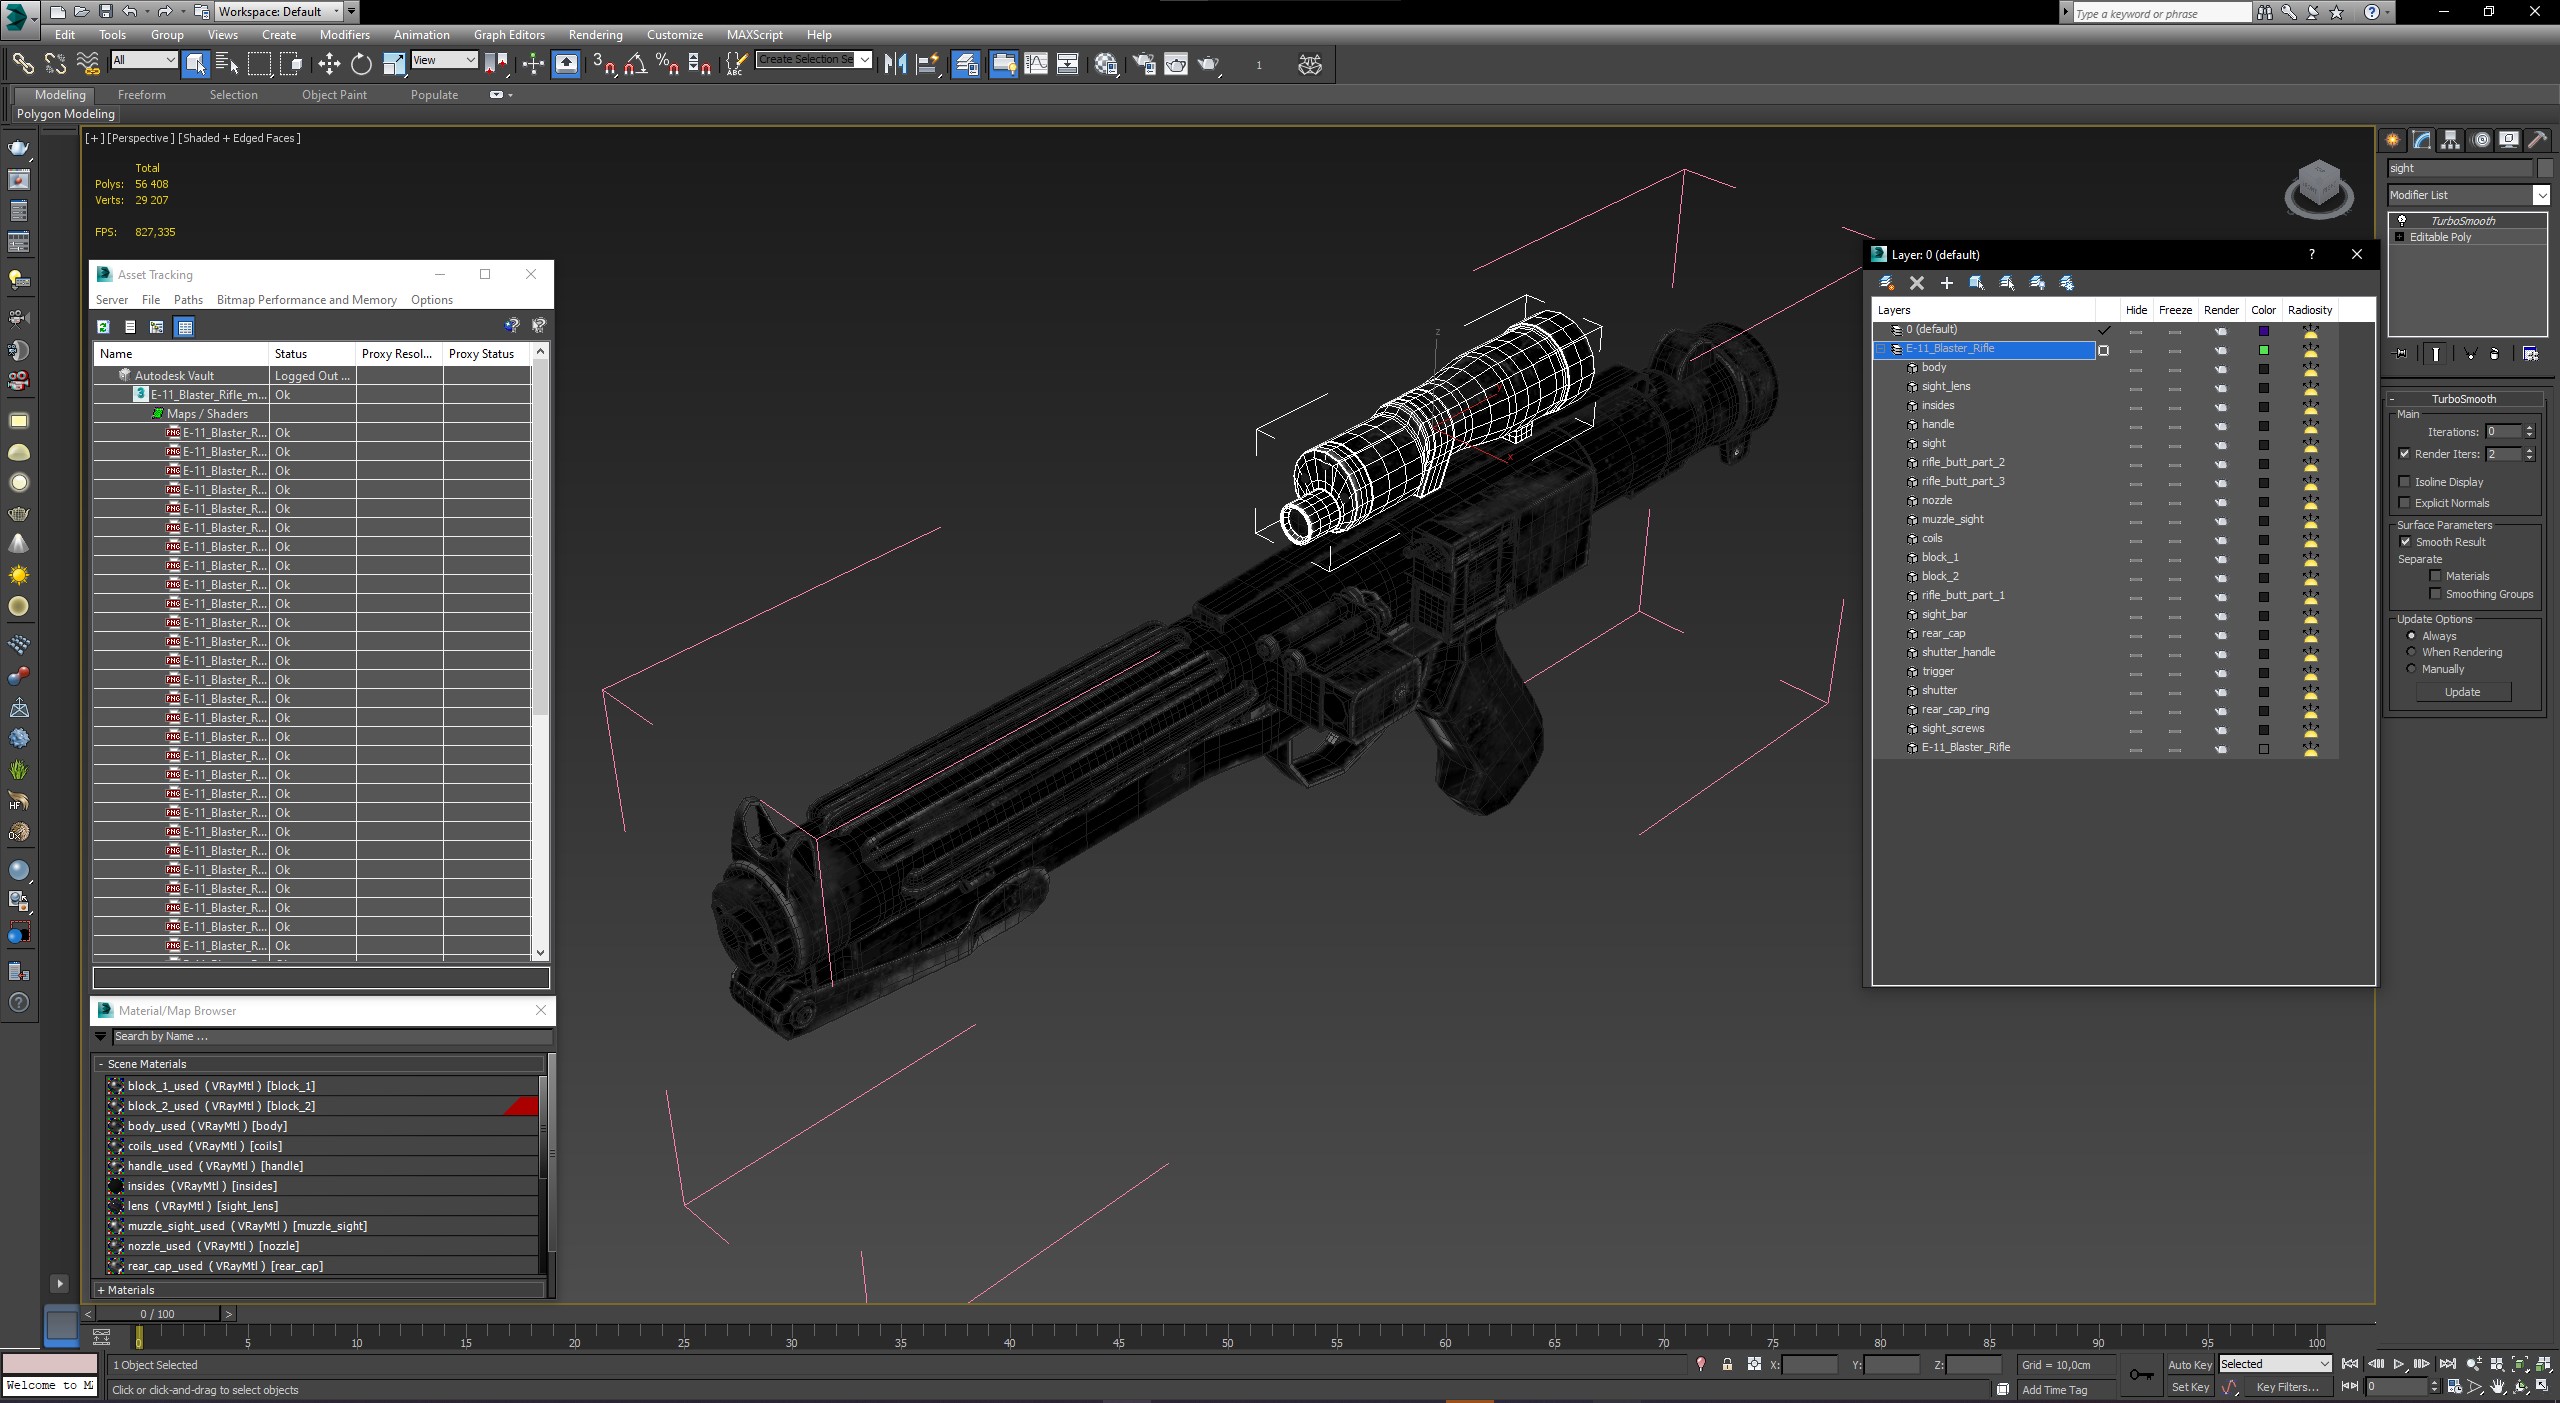The width and height of the screenshot is (2560, 1403).
Task: Open Paths menu in Asset Tracking
Action: 188,300
